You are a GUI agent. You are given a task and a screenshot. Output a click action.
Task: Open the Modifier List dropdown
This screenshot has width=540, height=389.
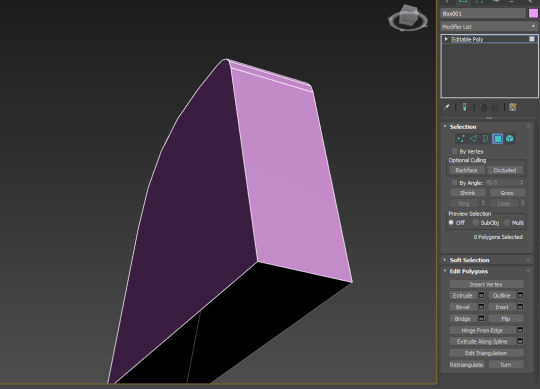pyautogui.click(x=489, y=27)
